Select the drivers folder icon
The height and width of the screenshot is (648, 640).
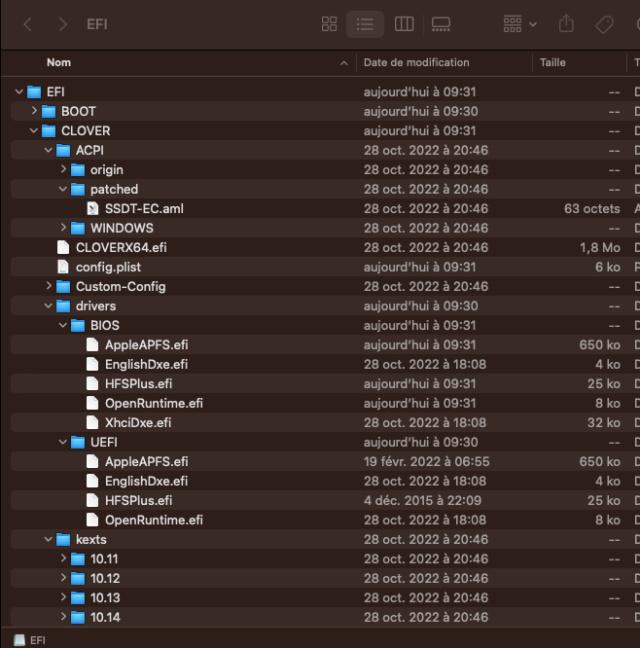coord(63,306)
